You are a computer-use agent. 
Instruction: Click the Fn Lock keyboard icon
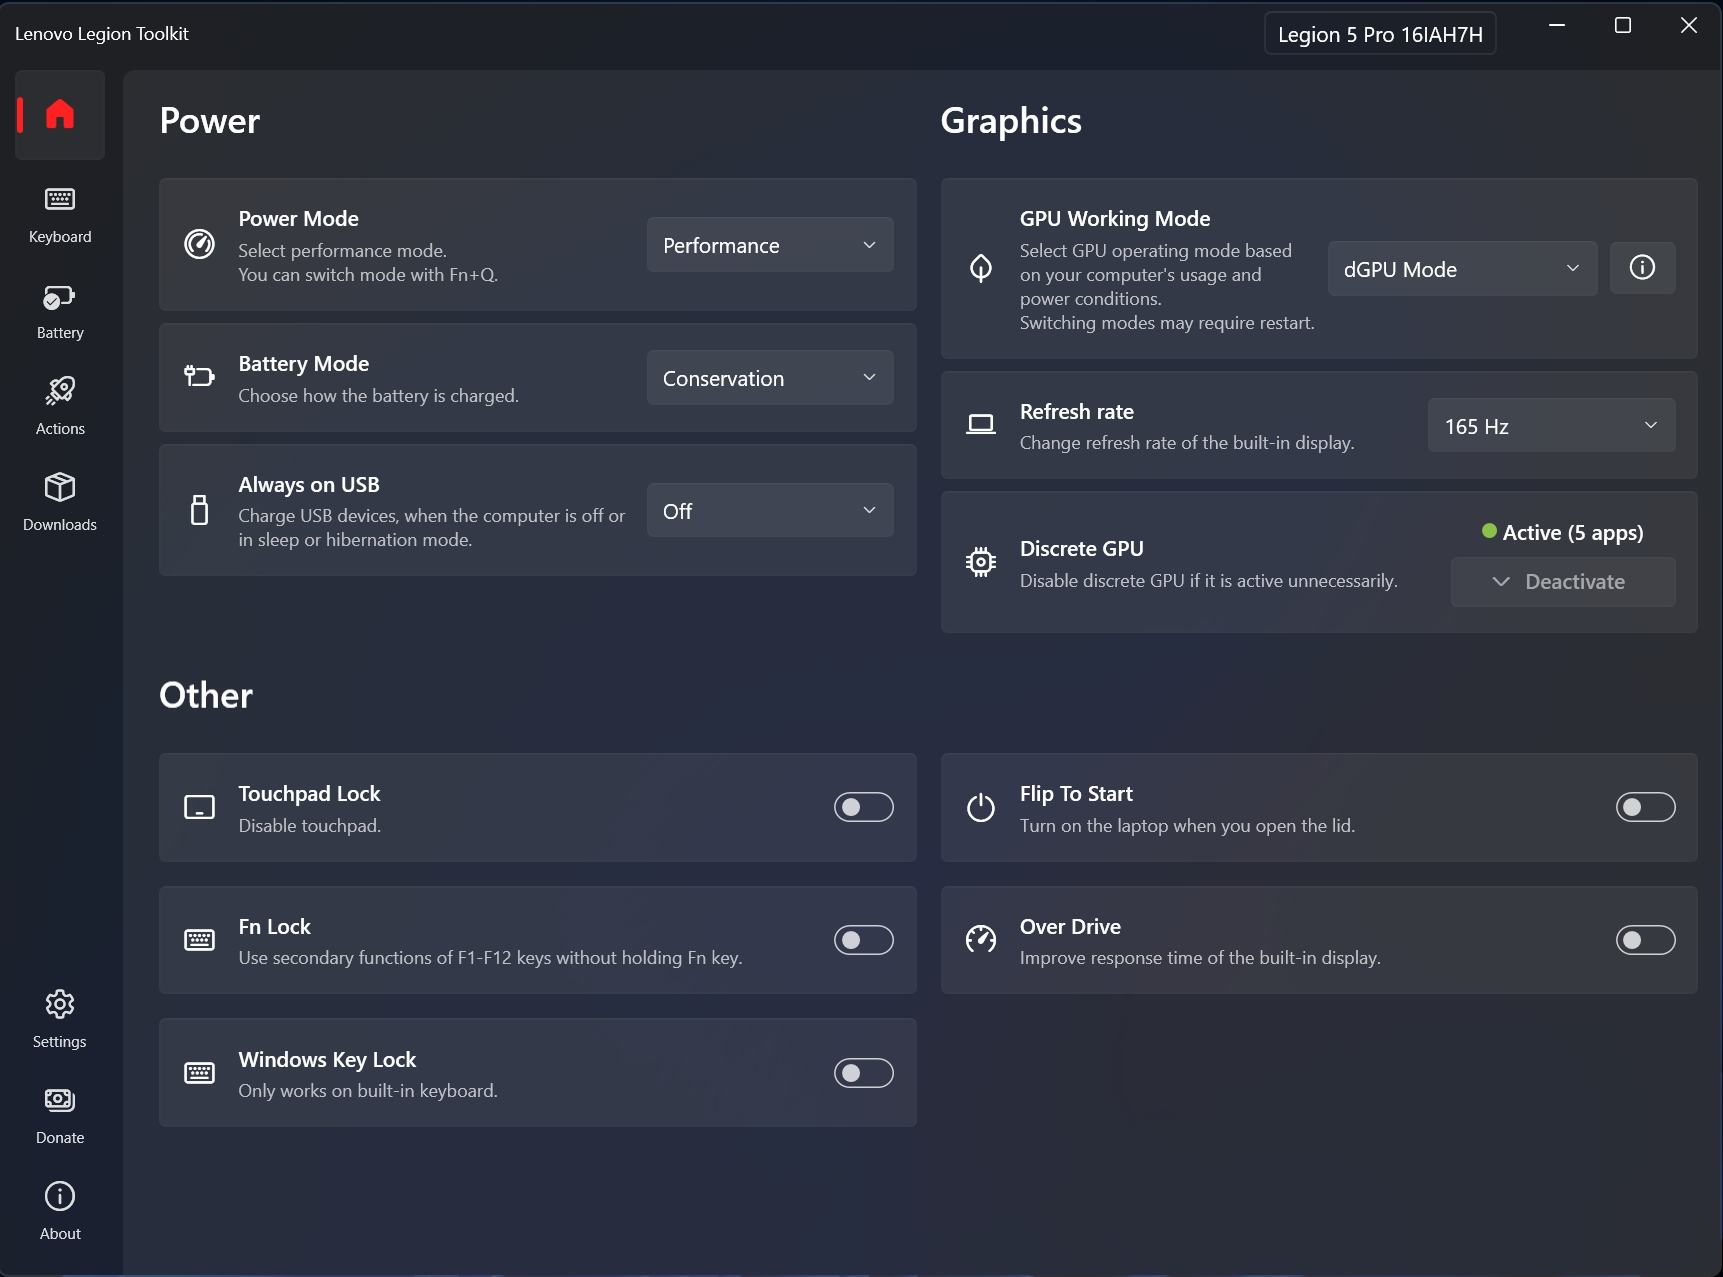199,940
